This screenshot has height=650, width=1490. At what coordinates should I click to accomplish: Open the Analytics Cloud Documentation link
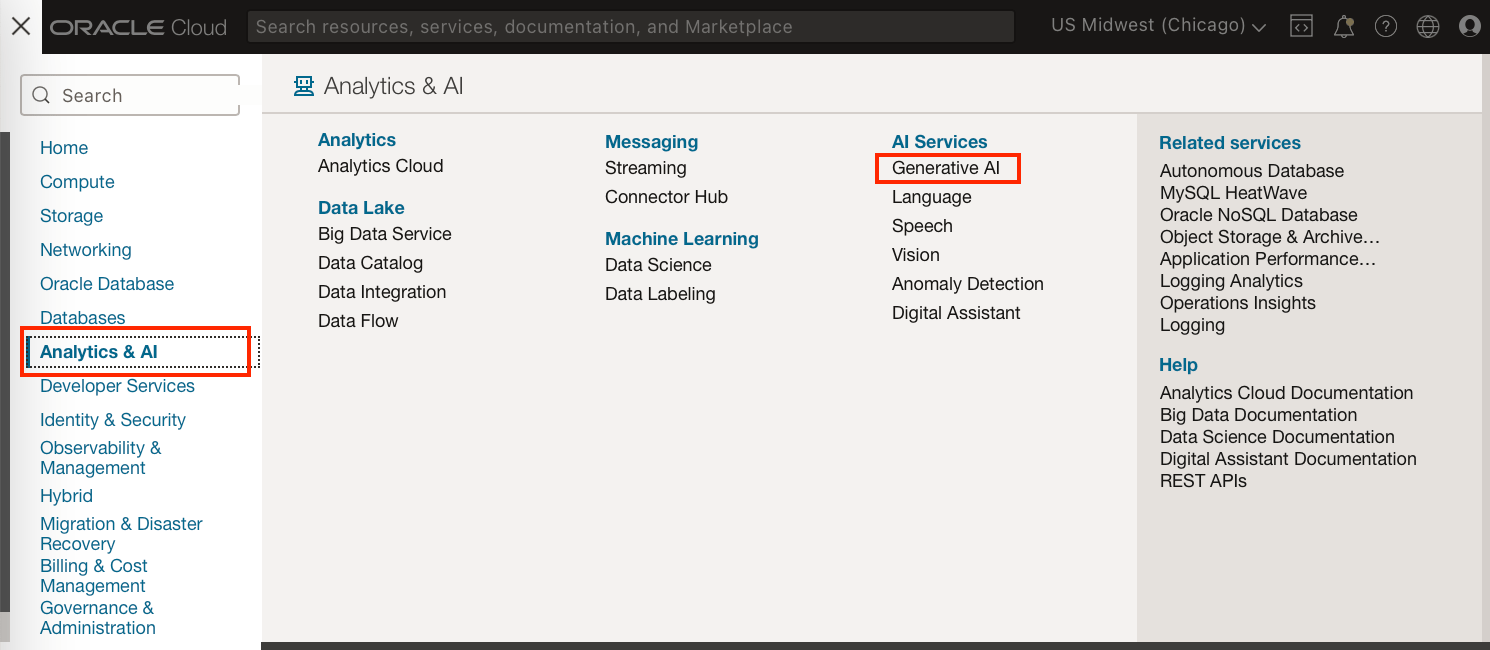pyautogui.click(x=1286, y=392)
